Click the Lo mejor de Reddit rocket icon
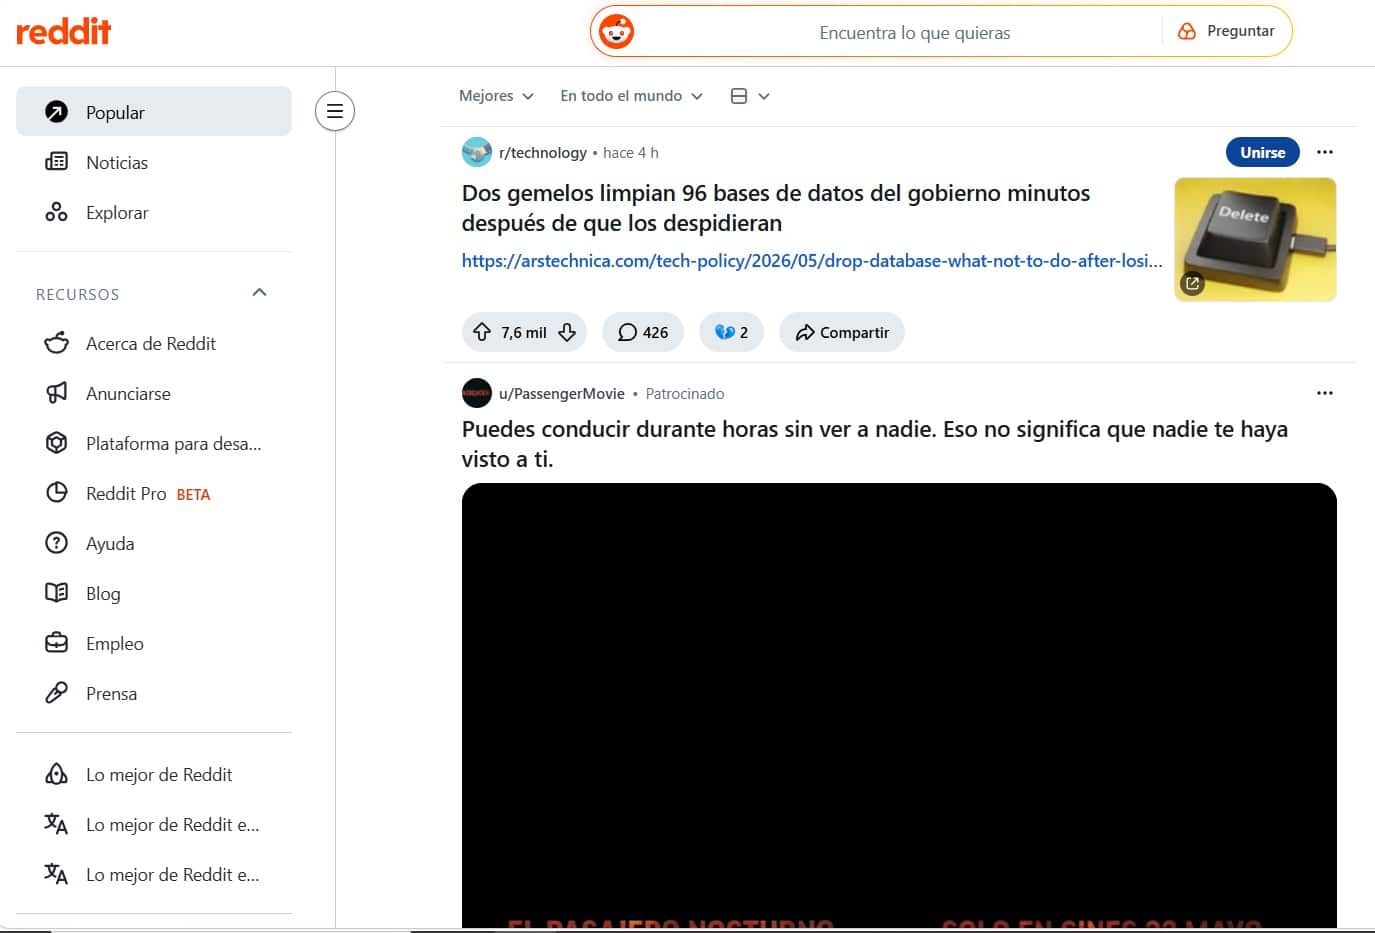The height and width of the screenshot is (933, 1375). [57, 774]
